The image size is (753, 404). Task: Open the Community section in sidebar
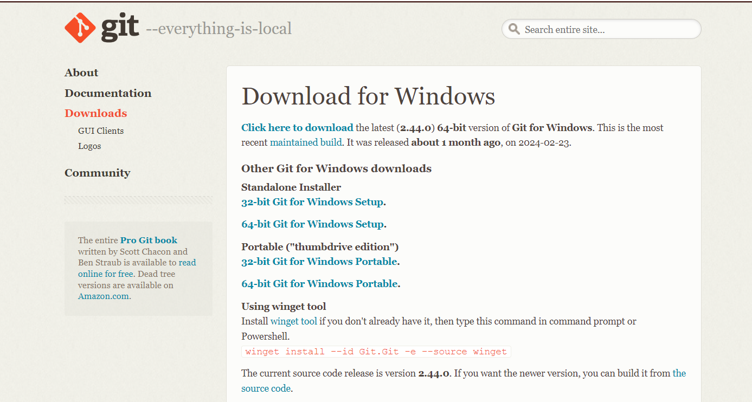pyautogui.click(x=97, y=173)
